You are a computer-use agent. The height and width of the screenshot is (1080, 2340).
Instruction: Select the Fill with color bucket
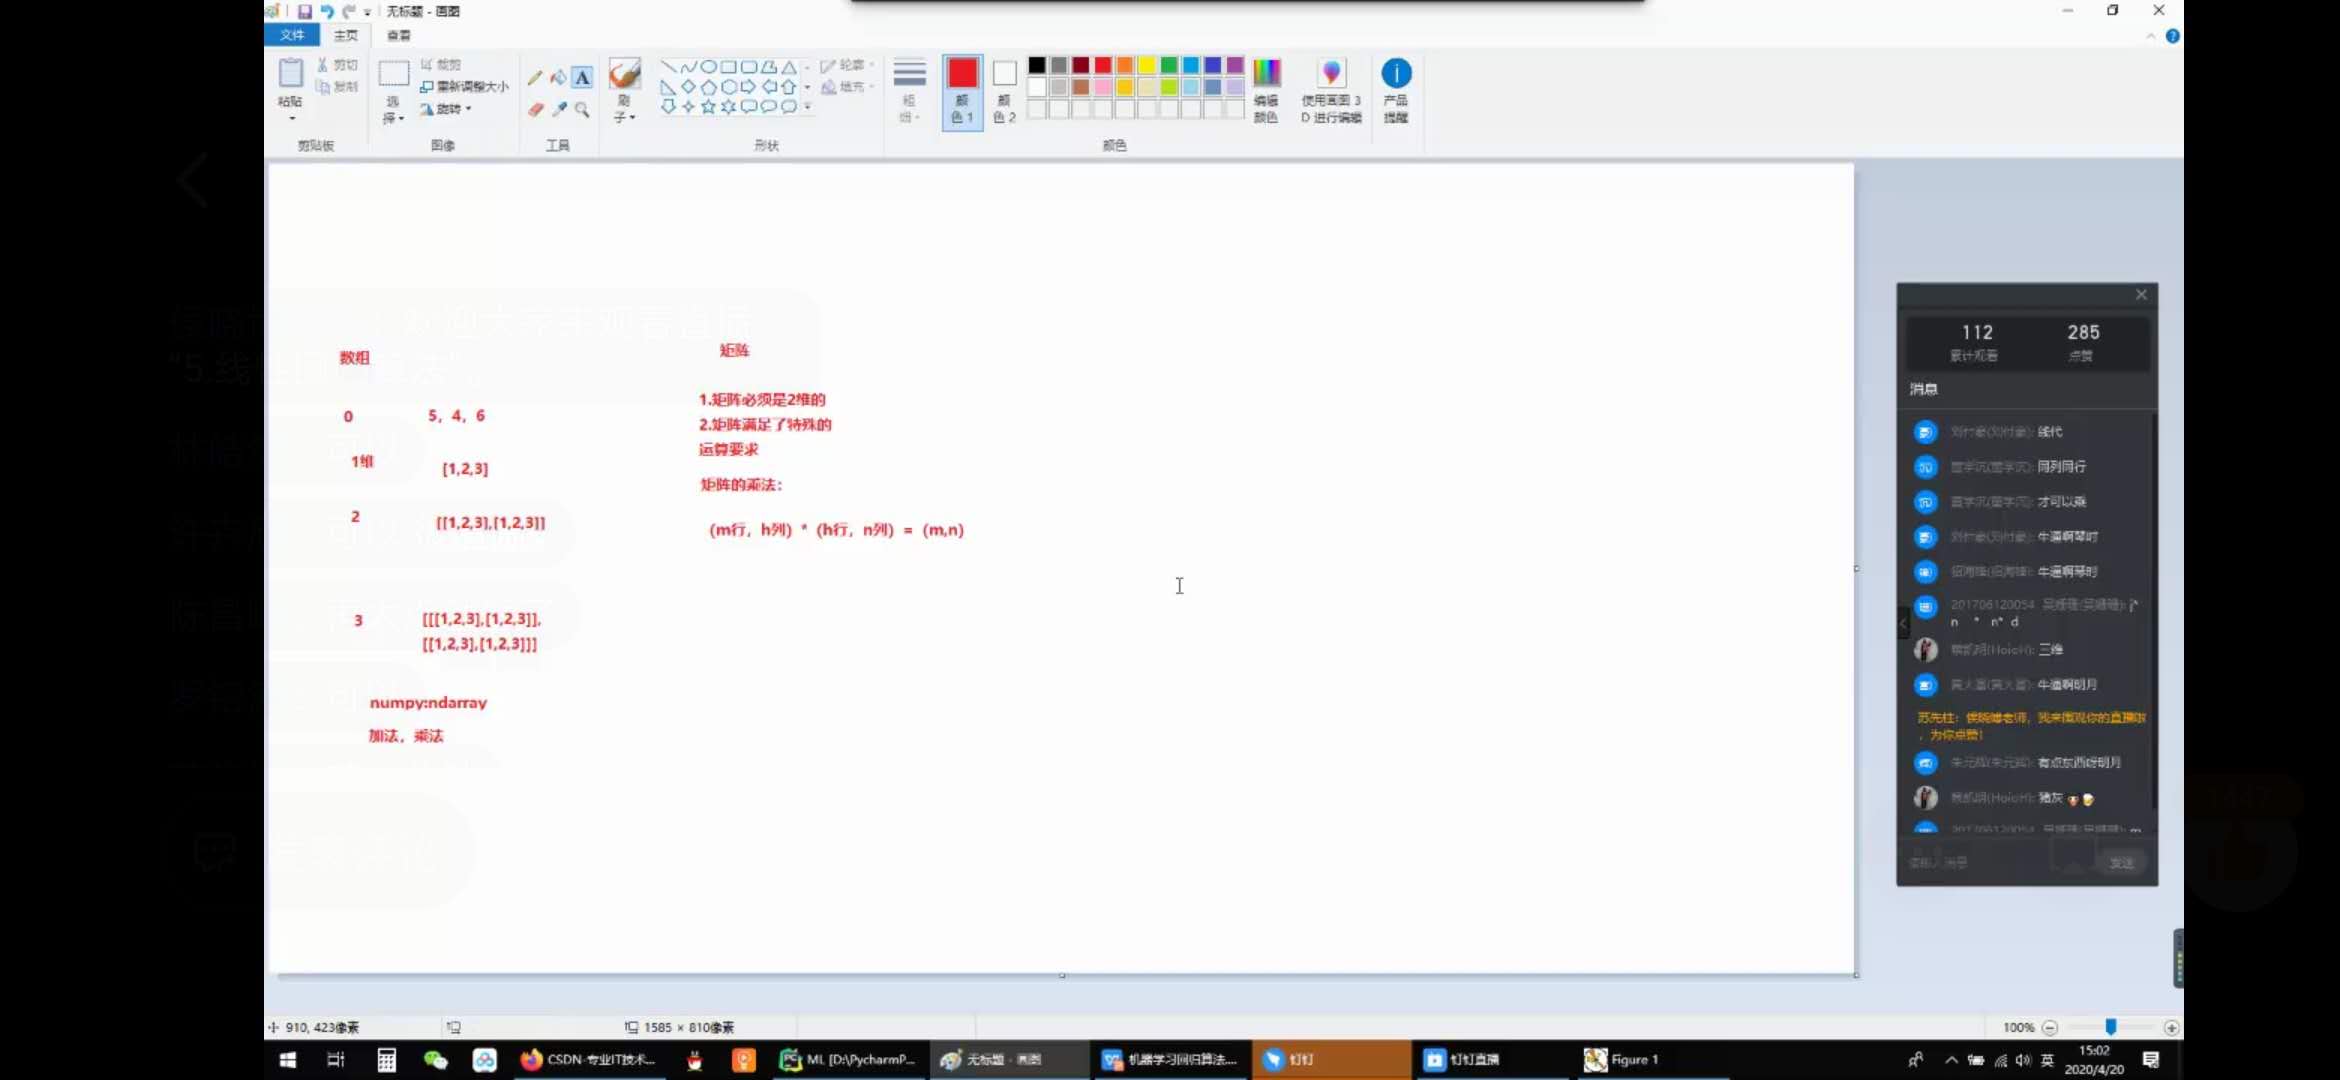point(558,78)
